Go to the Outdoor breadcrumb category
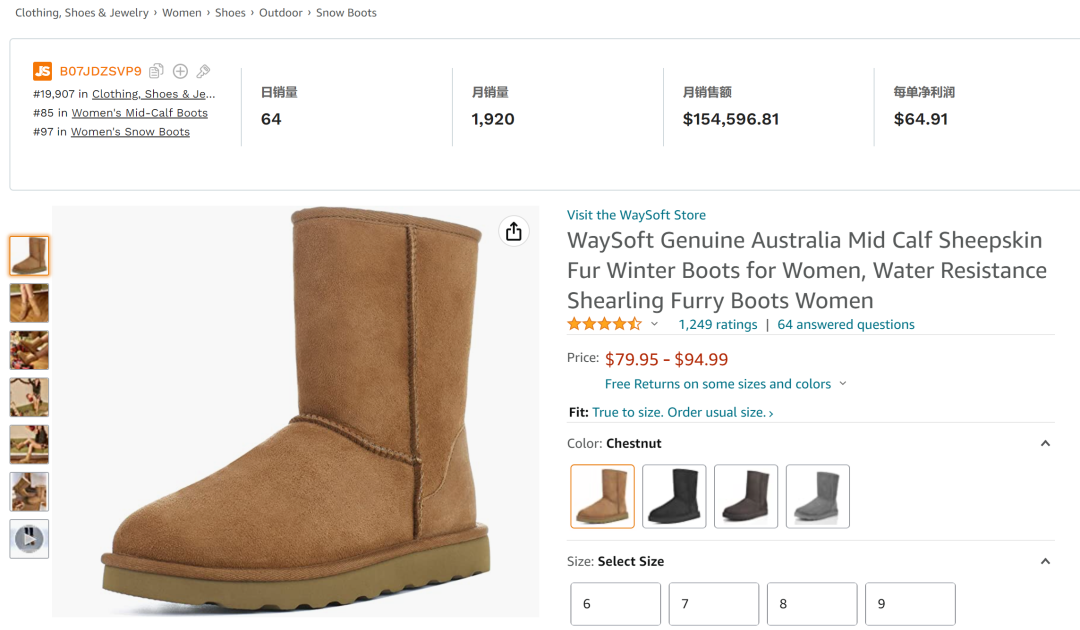Viewport: 1080px width, 630px height. click(x=281, y=13)
